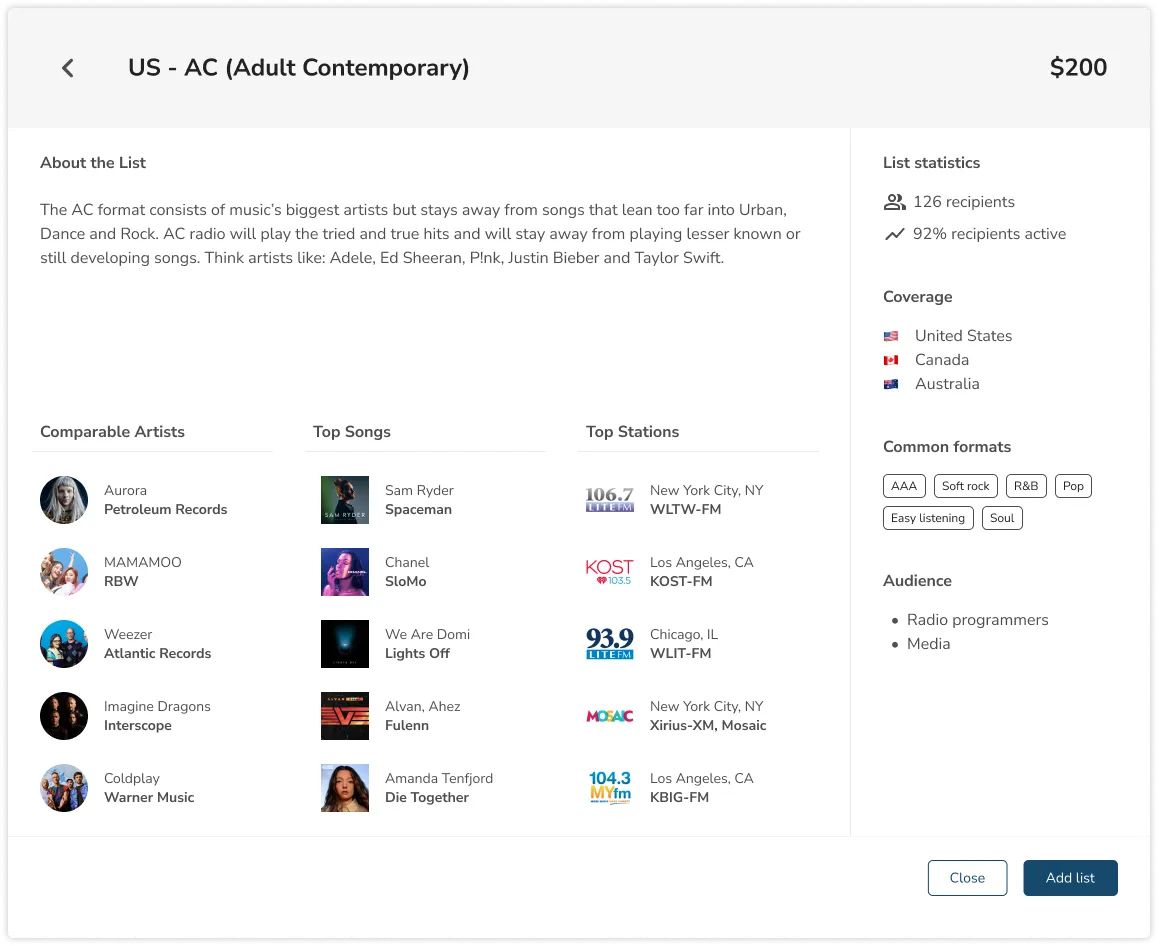Click the Mosaic station logo
Image resolution: width=1160 pixels, height=946 pixels.
point(609,715)
